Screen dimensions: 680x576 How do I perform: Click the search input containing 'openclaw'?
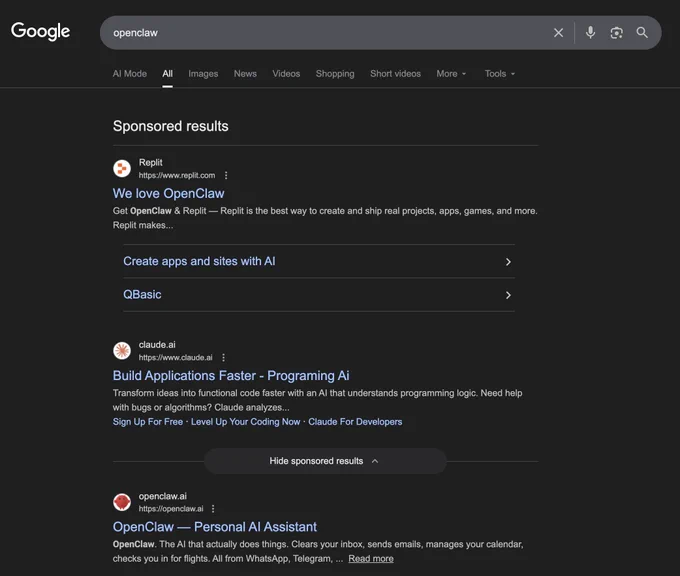click(325, 33)
